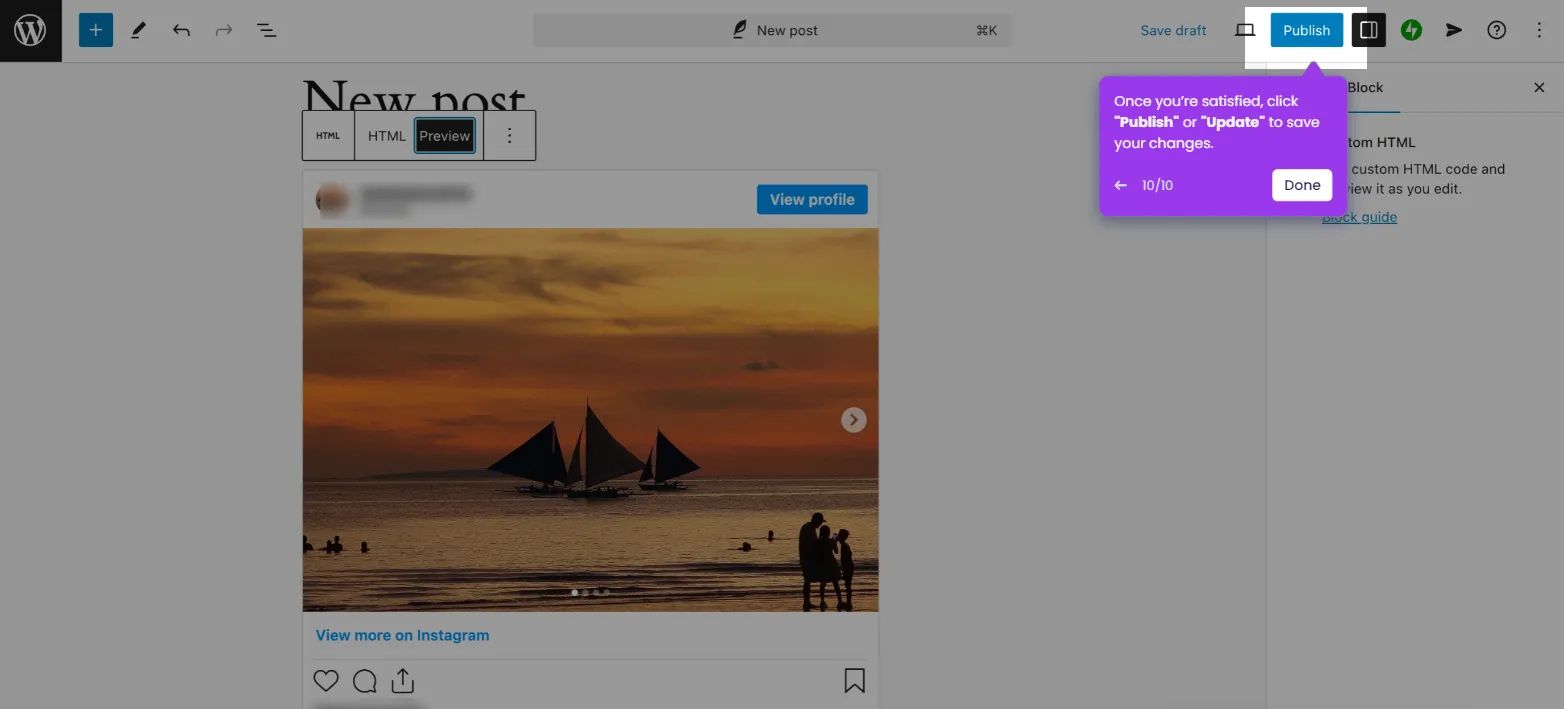Toggle the settings sidebar panel icon
This screenshot has height=709, width=1564.
(x=1369, y=30)
